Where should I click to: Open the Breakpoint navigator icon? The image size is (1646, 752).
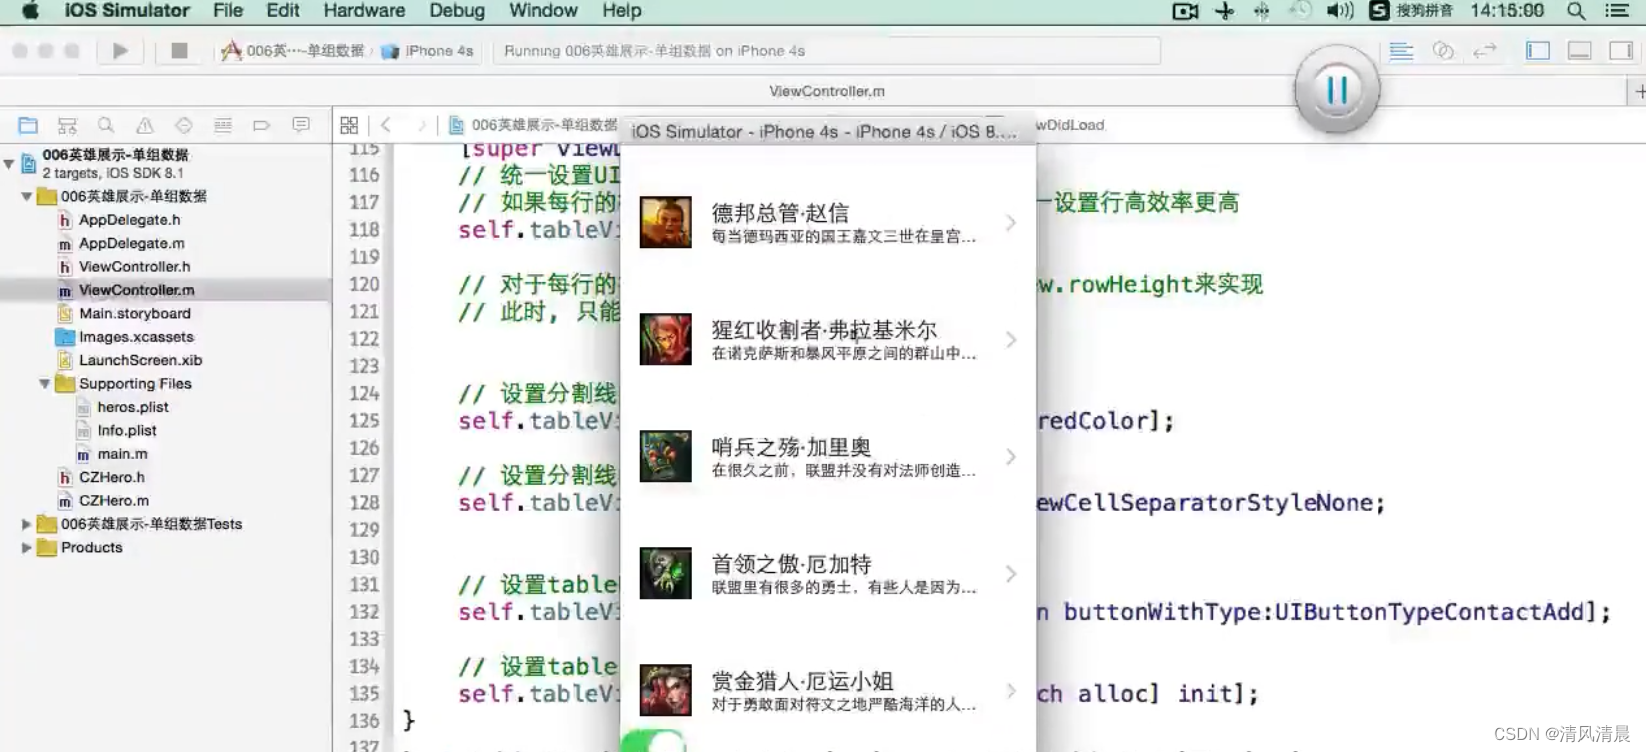[262, 125]
